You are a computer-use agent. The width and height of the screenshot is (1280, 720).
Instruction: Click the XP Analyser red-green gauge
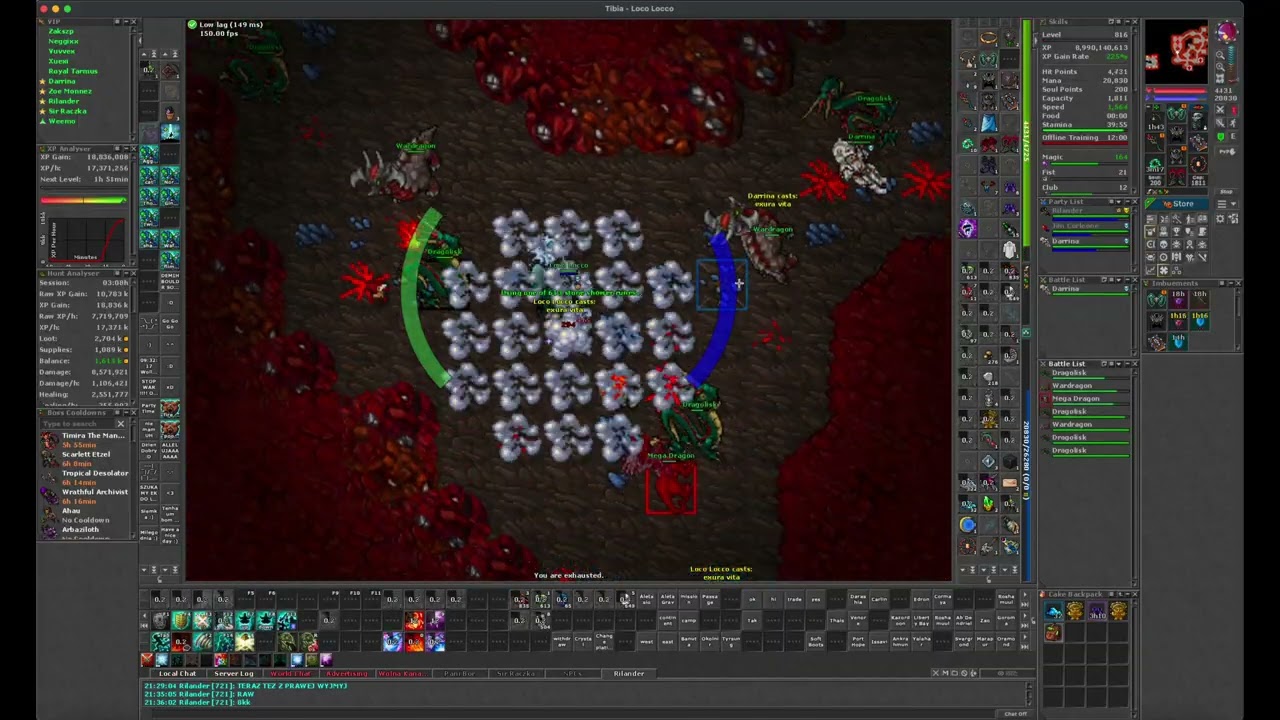point(83,200)
